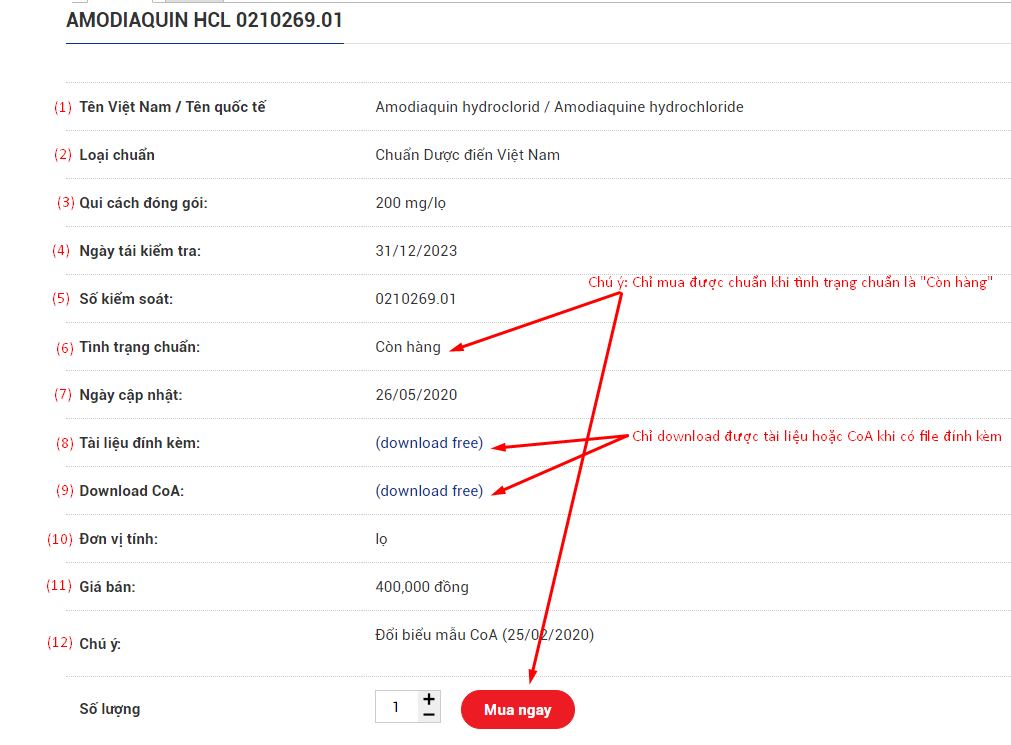Select the AMODIAQUIN HCL 0210269.01 heading
The image size is (1011, 745).
pyautogui.click(x=204, y=21)
